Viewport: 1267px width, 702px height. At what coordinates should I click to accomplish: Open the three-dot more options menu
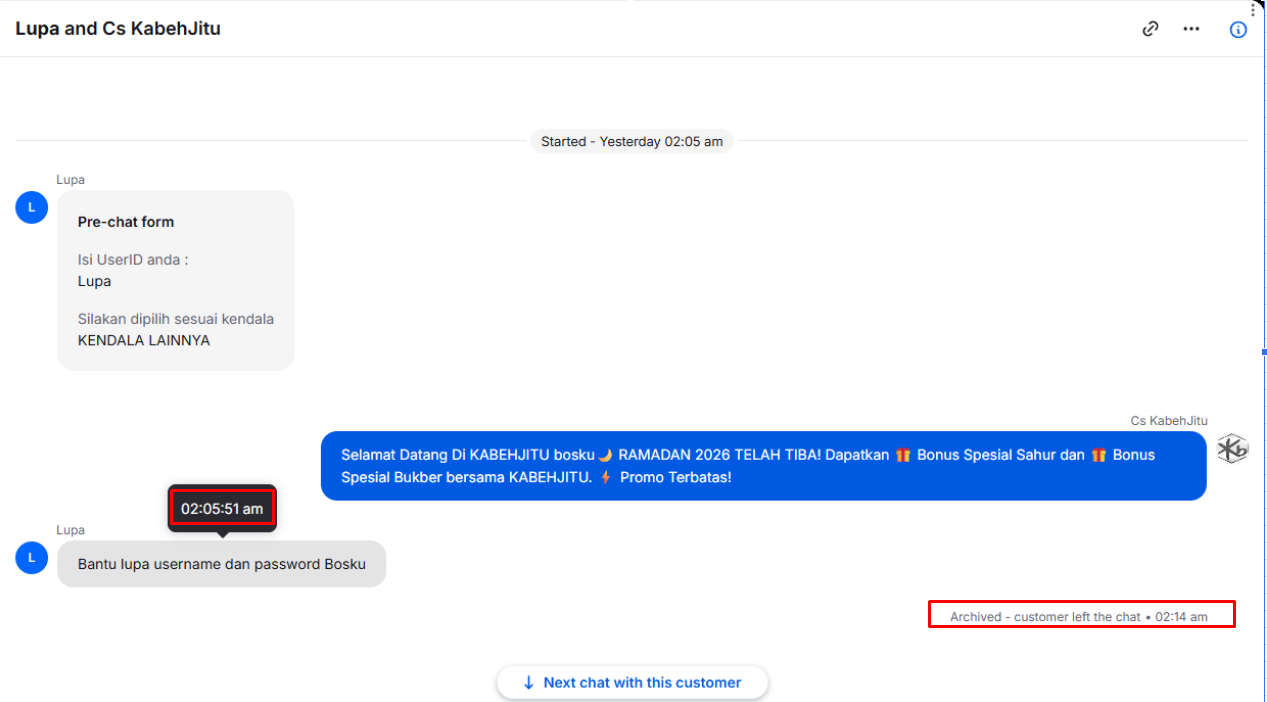1191,29
